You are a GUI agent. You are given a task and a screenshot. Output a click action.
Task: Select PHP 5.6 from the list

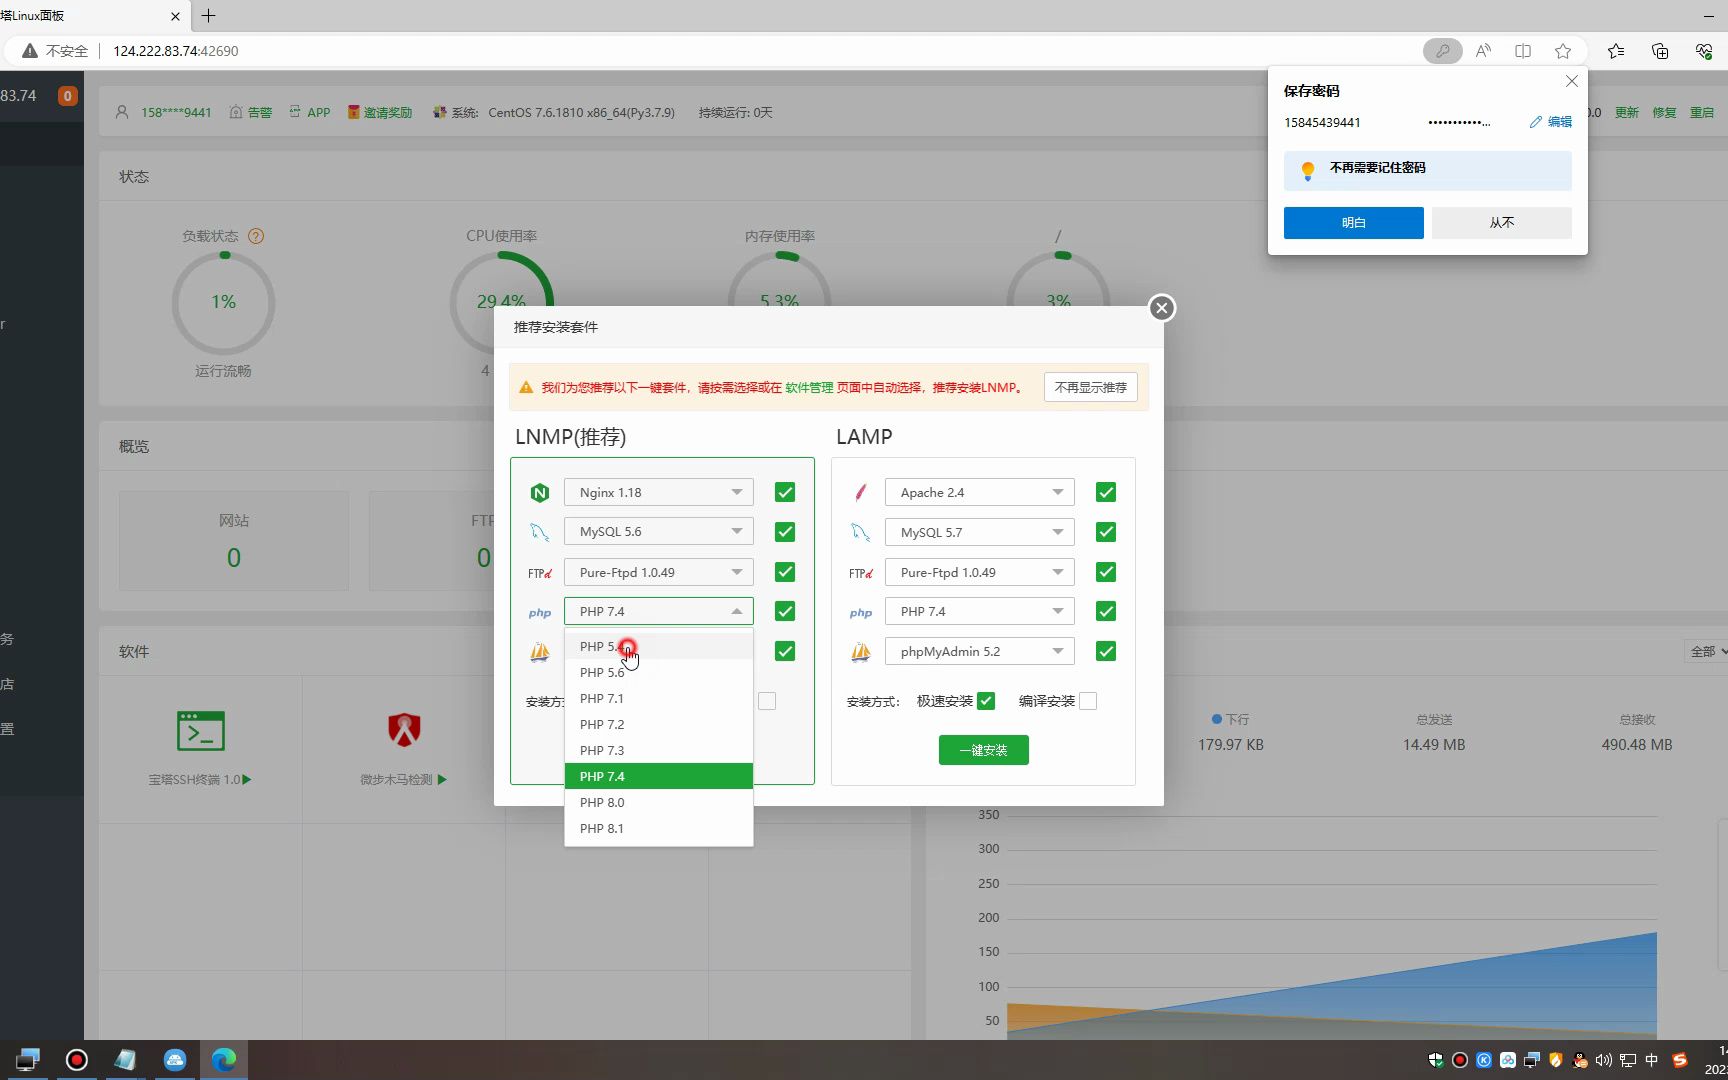point(658,672)
